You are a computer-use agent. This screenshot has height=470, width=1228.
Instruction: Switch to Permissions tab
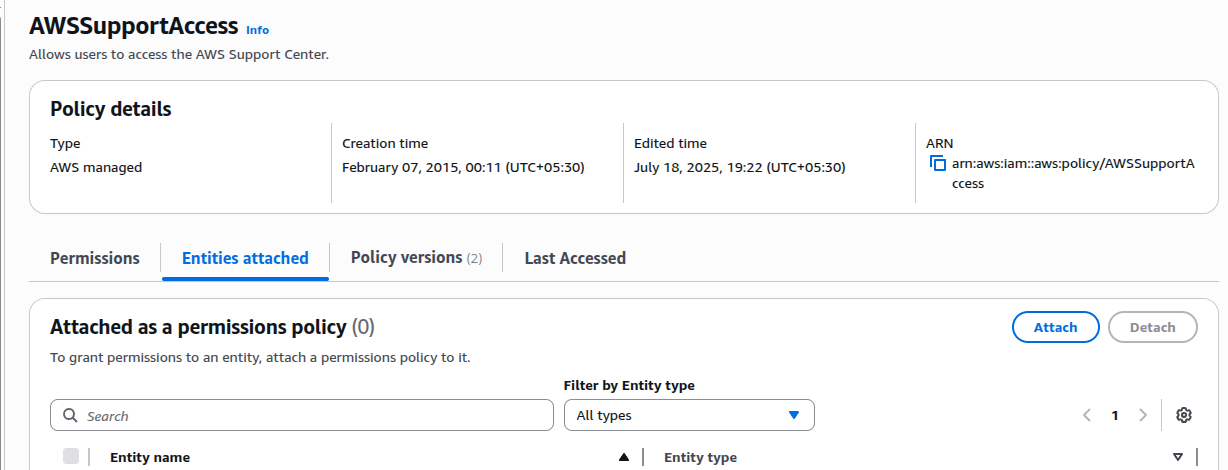click(x=95, y=258)
